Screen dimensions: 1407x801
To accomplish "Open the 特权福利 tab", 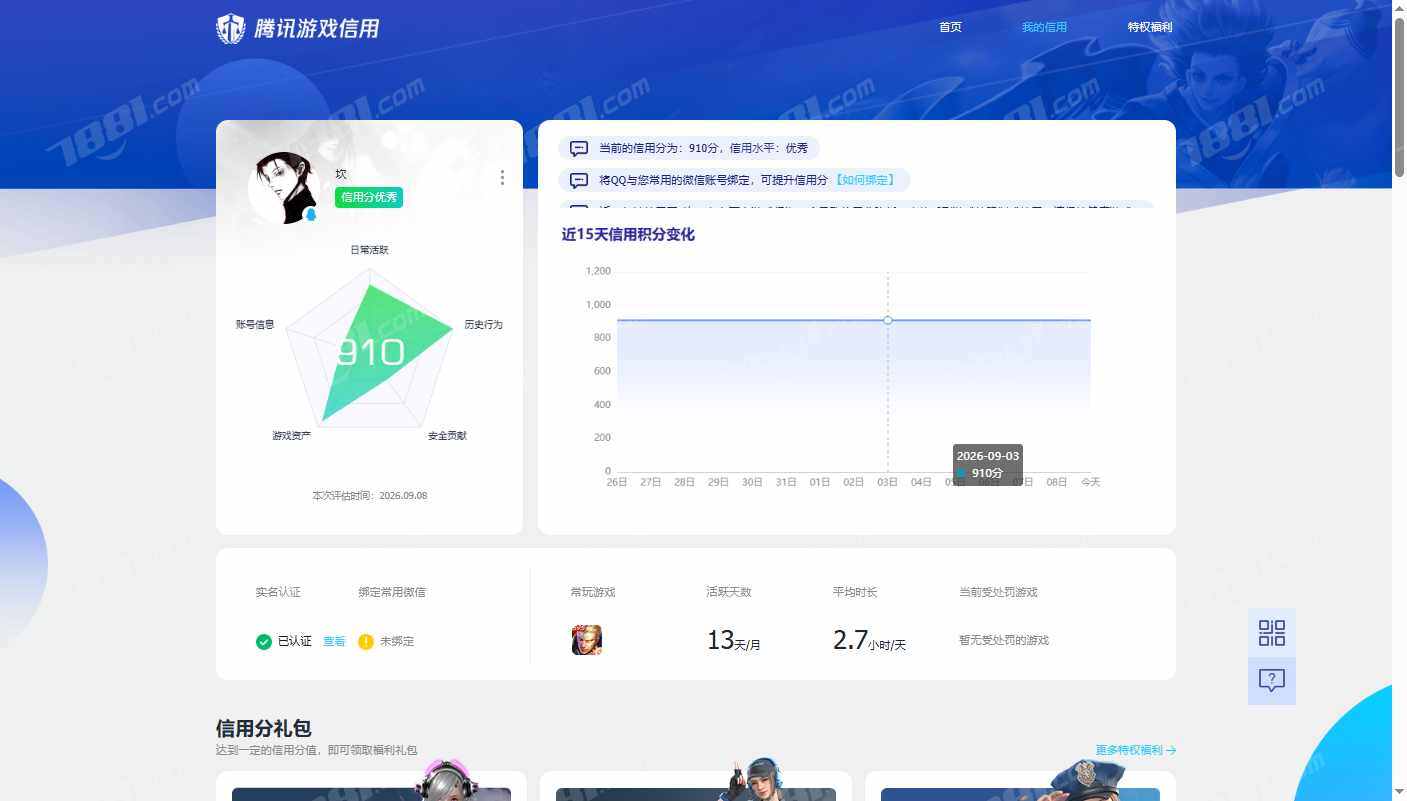I will coord(1150,27).
